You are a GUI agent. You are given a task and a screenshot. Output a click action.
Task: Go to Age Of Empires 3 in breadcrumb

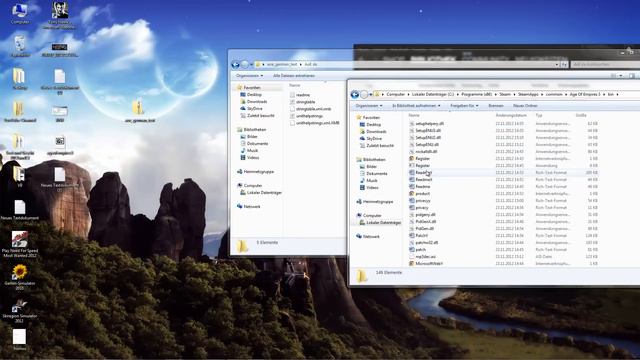coord(585,94)
